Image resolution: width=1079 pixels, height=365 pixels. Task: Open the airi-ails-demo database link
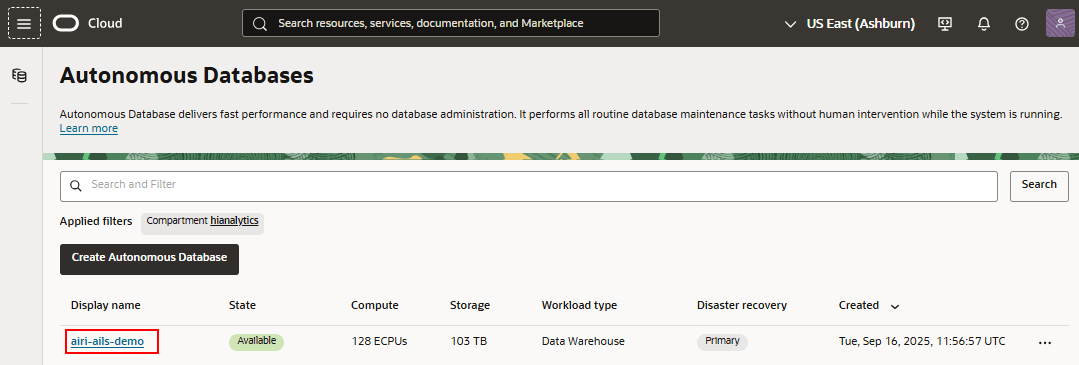point(107,341)
